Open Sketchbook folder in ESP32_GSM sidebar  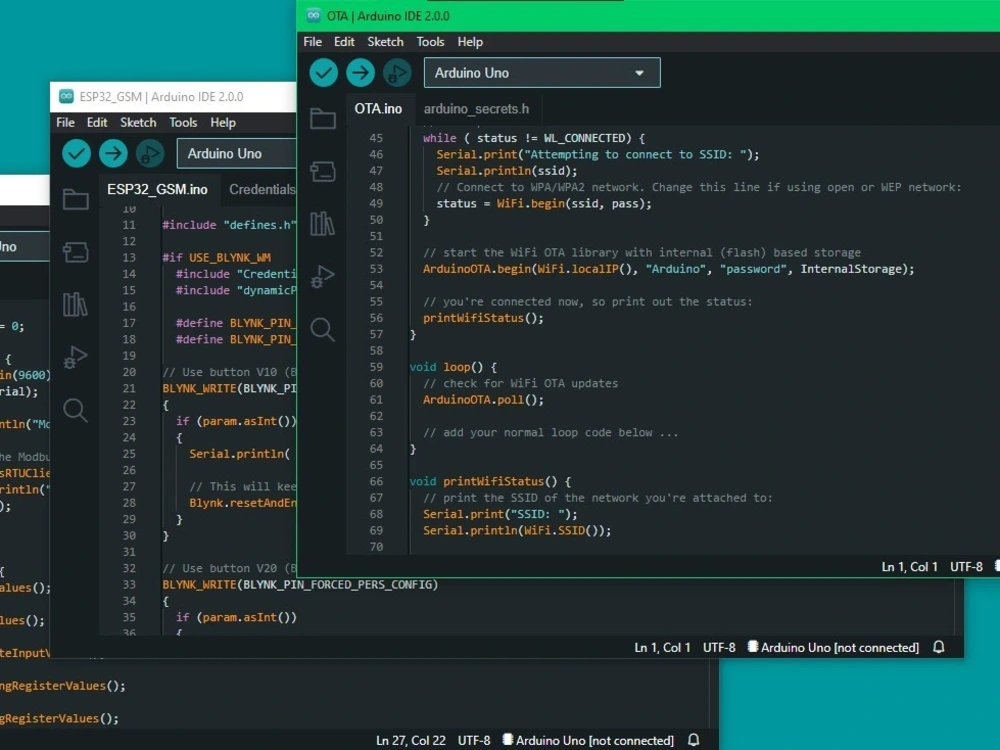[x=75, y=200]
